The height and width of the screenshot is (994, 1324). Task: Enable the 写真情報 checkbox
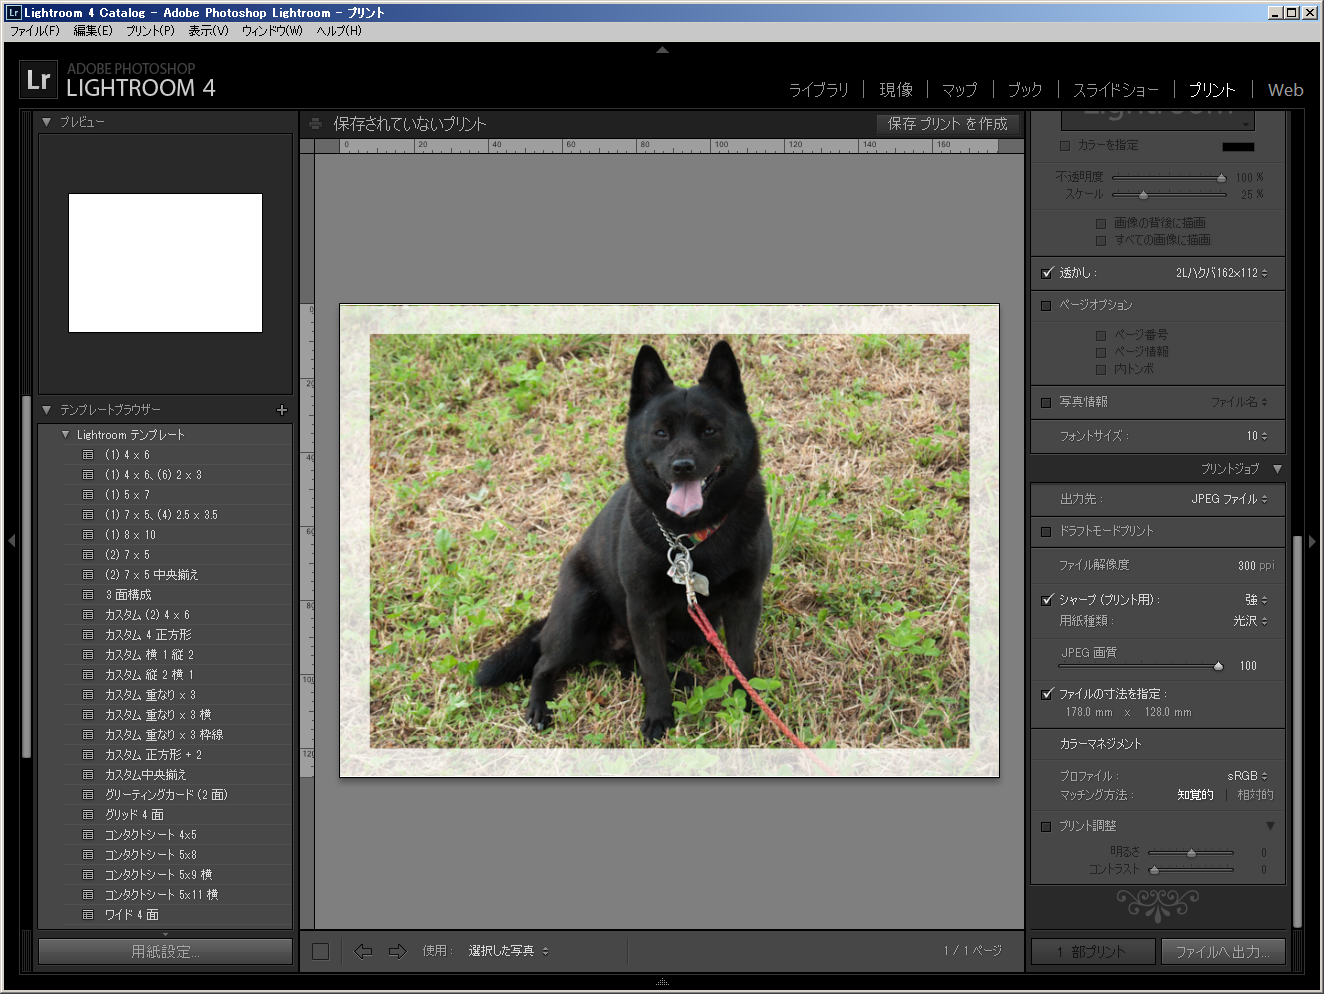pyautogui.click(x=1047, y=402)
